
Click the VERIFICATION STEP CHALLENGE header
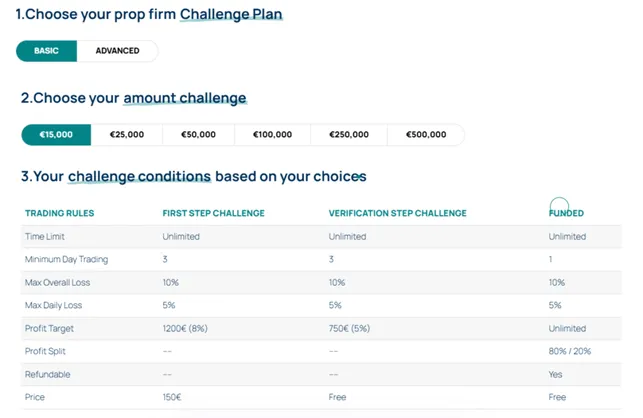click(x=397, y=213)
